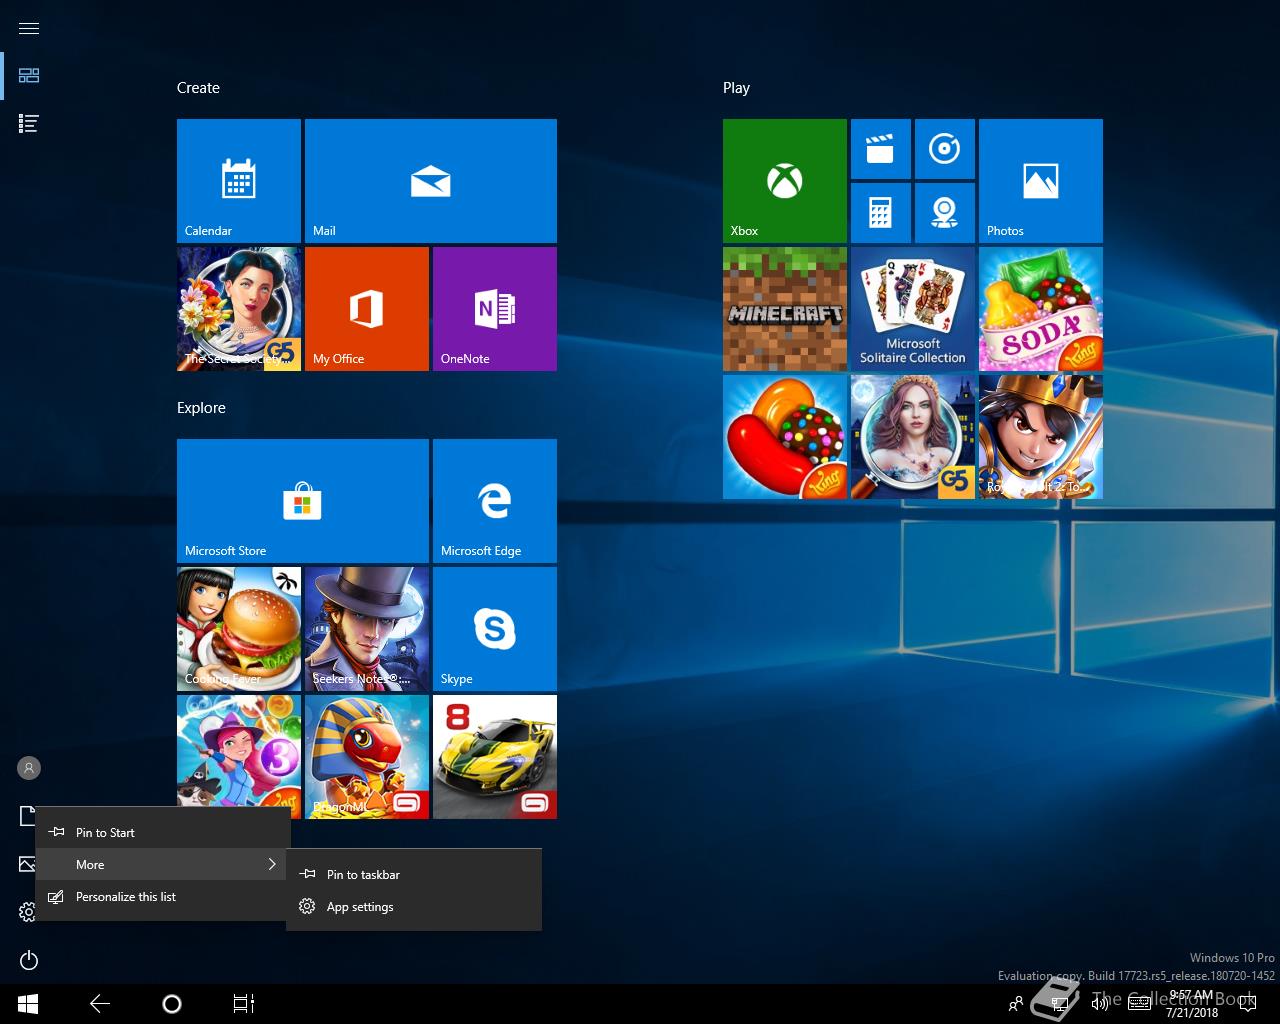This screenshot has width=1280, height=1024.
Task: Open the Movies & TV small tile
Action: click(x=881, y=149)
